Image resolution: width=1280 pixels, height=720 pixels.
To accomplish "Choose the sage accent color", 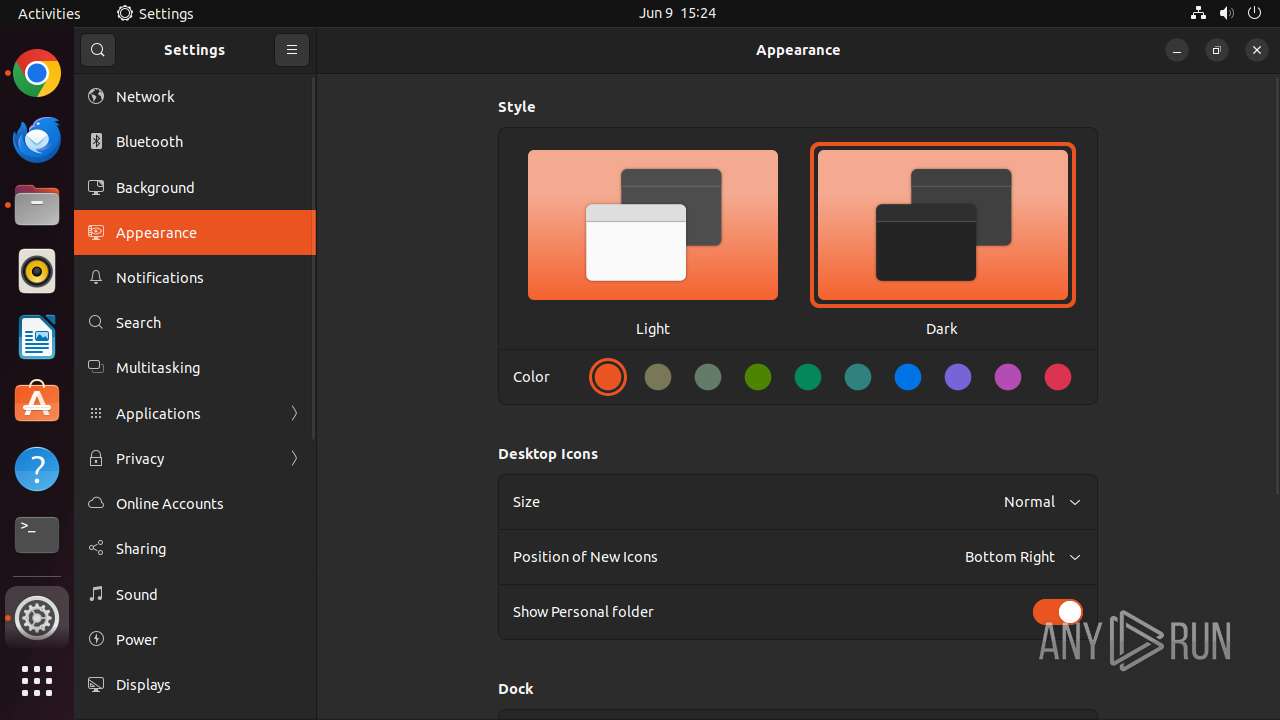I will 708,377.
